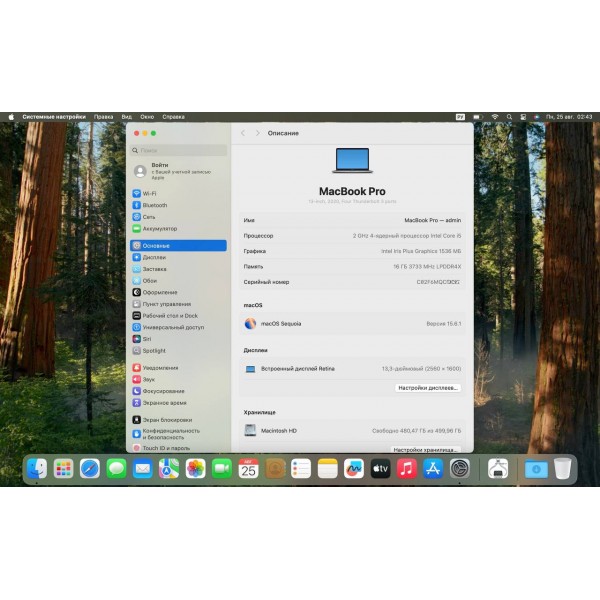Click the Настройки дисплеев… button
This screenshot has width=600, height=600.
click(x=428, y=388)
